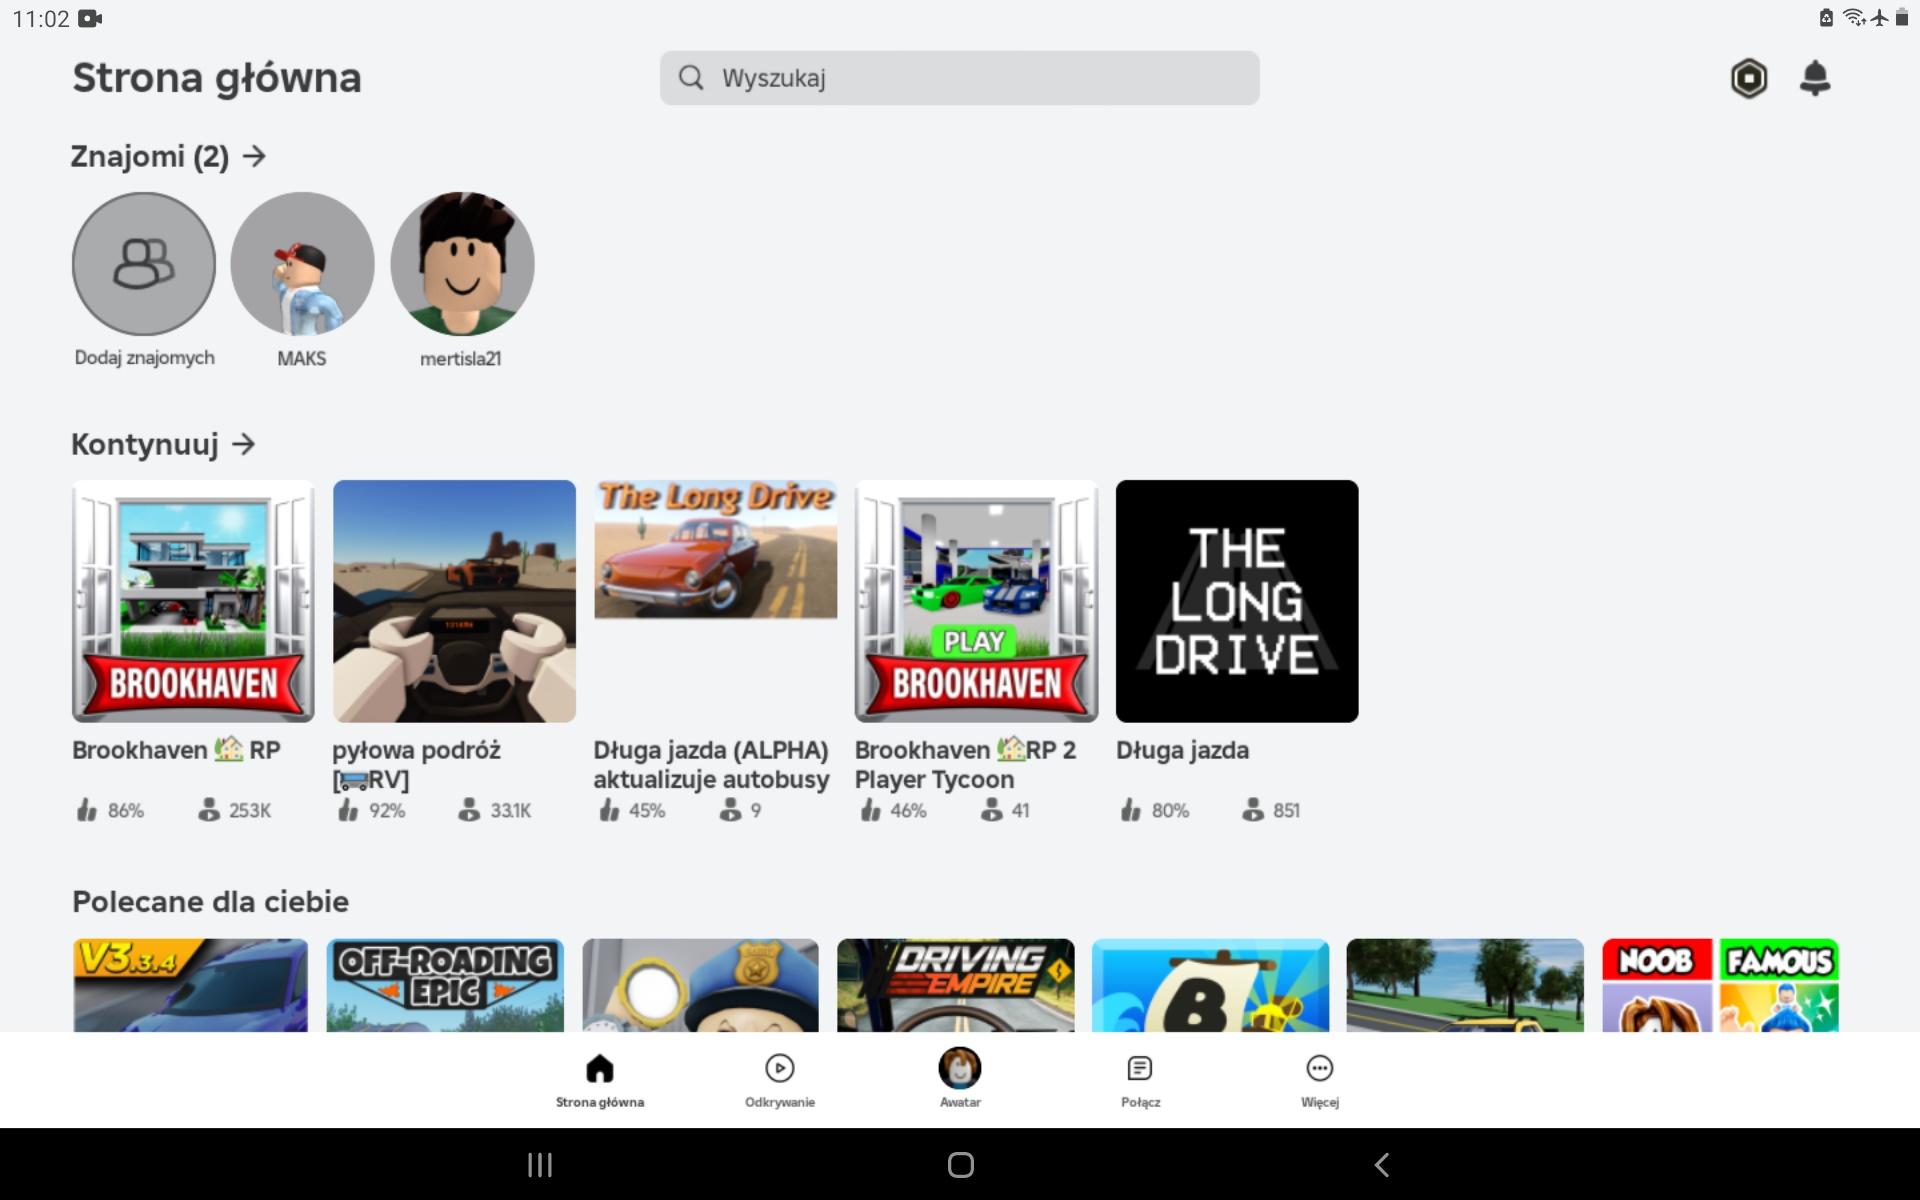Click the search magnifier icon
This screenshot has width=1920, height=1200.
pyautogui.click(x=691, y=77)
